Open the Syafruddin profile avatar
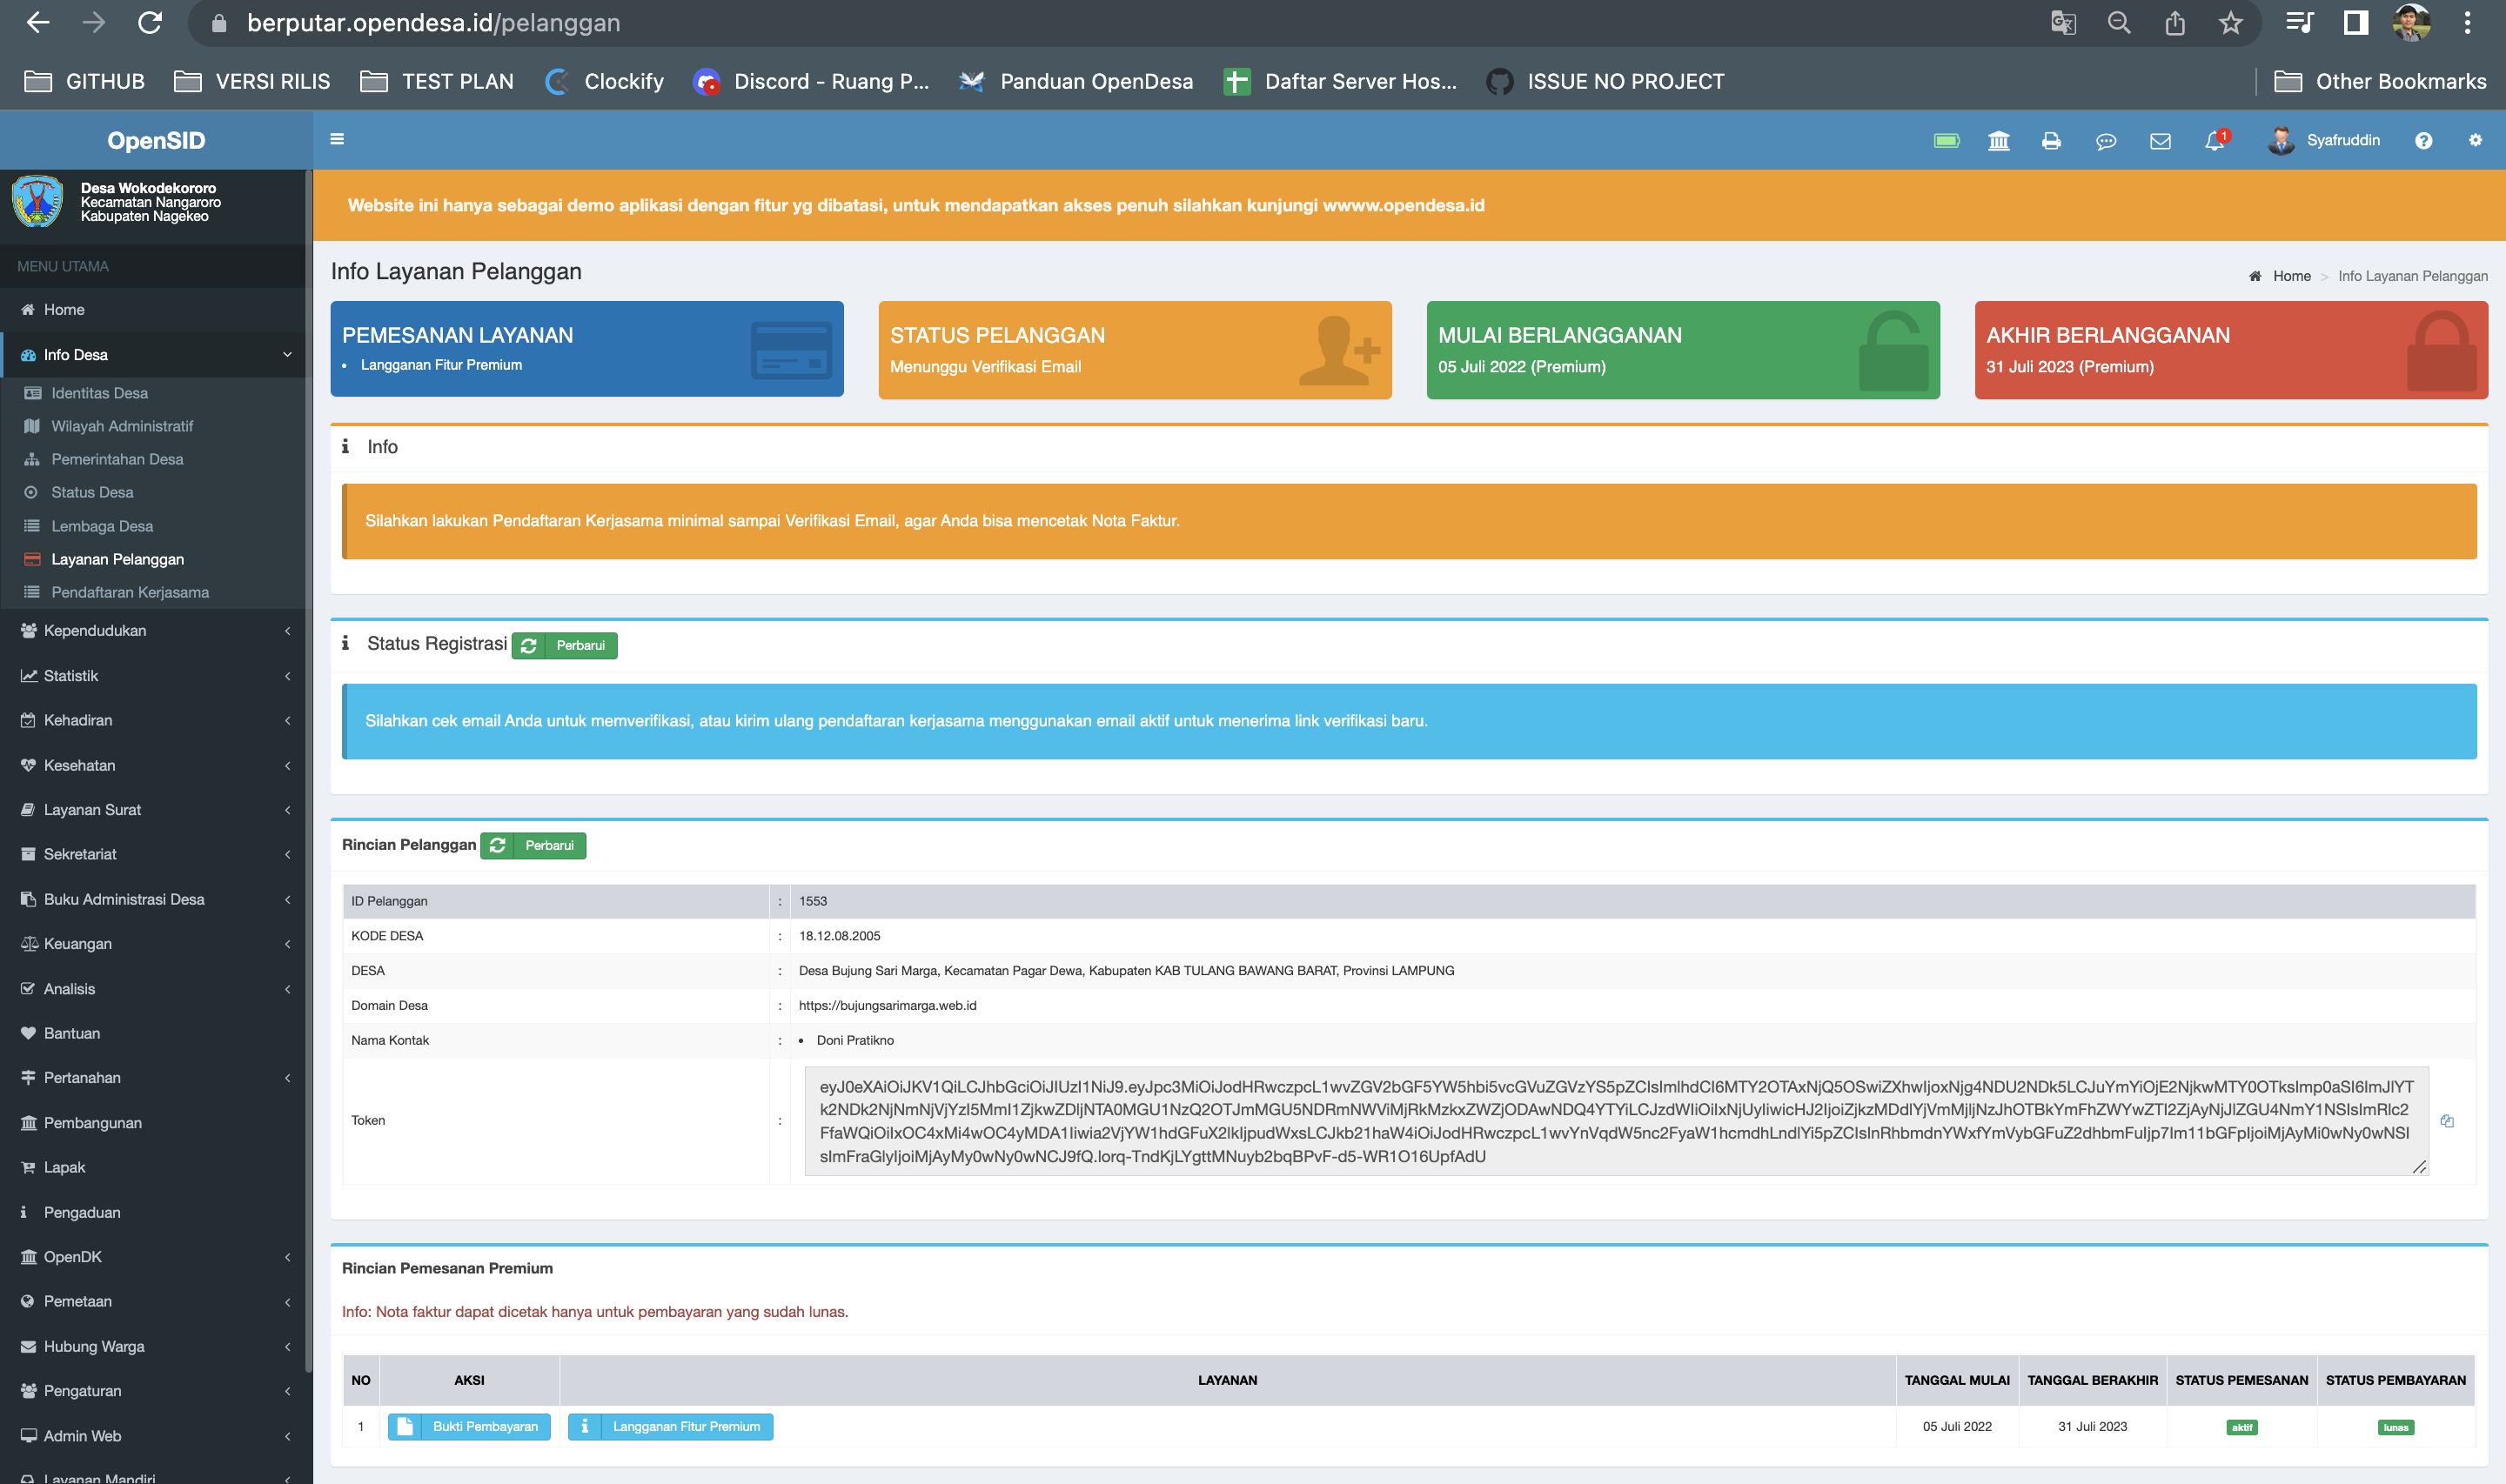The image size is (2506, 1484). pos(2282,140)
